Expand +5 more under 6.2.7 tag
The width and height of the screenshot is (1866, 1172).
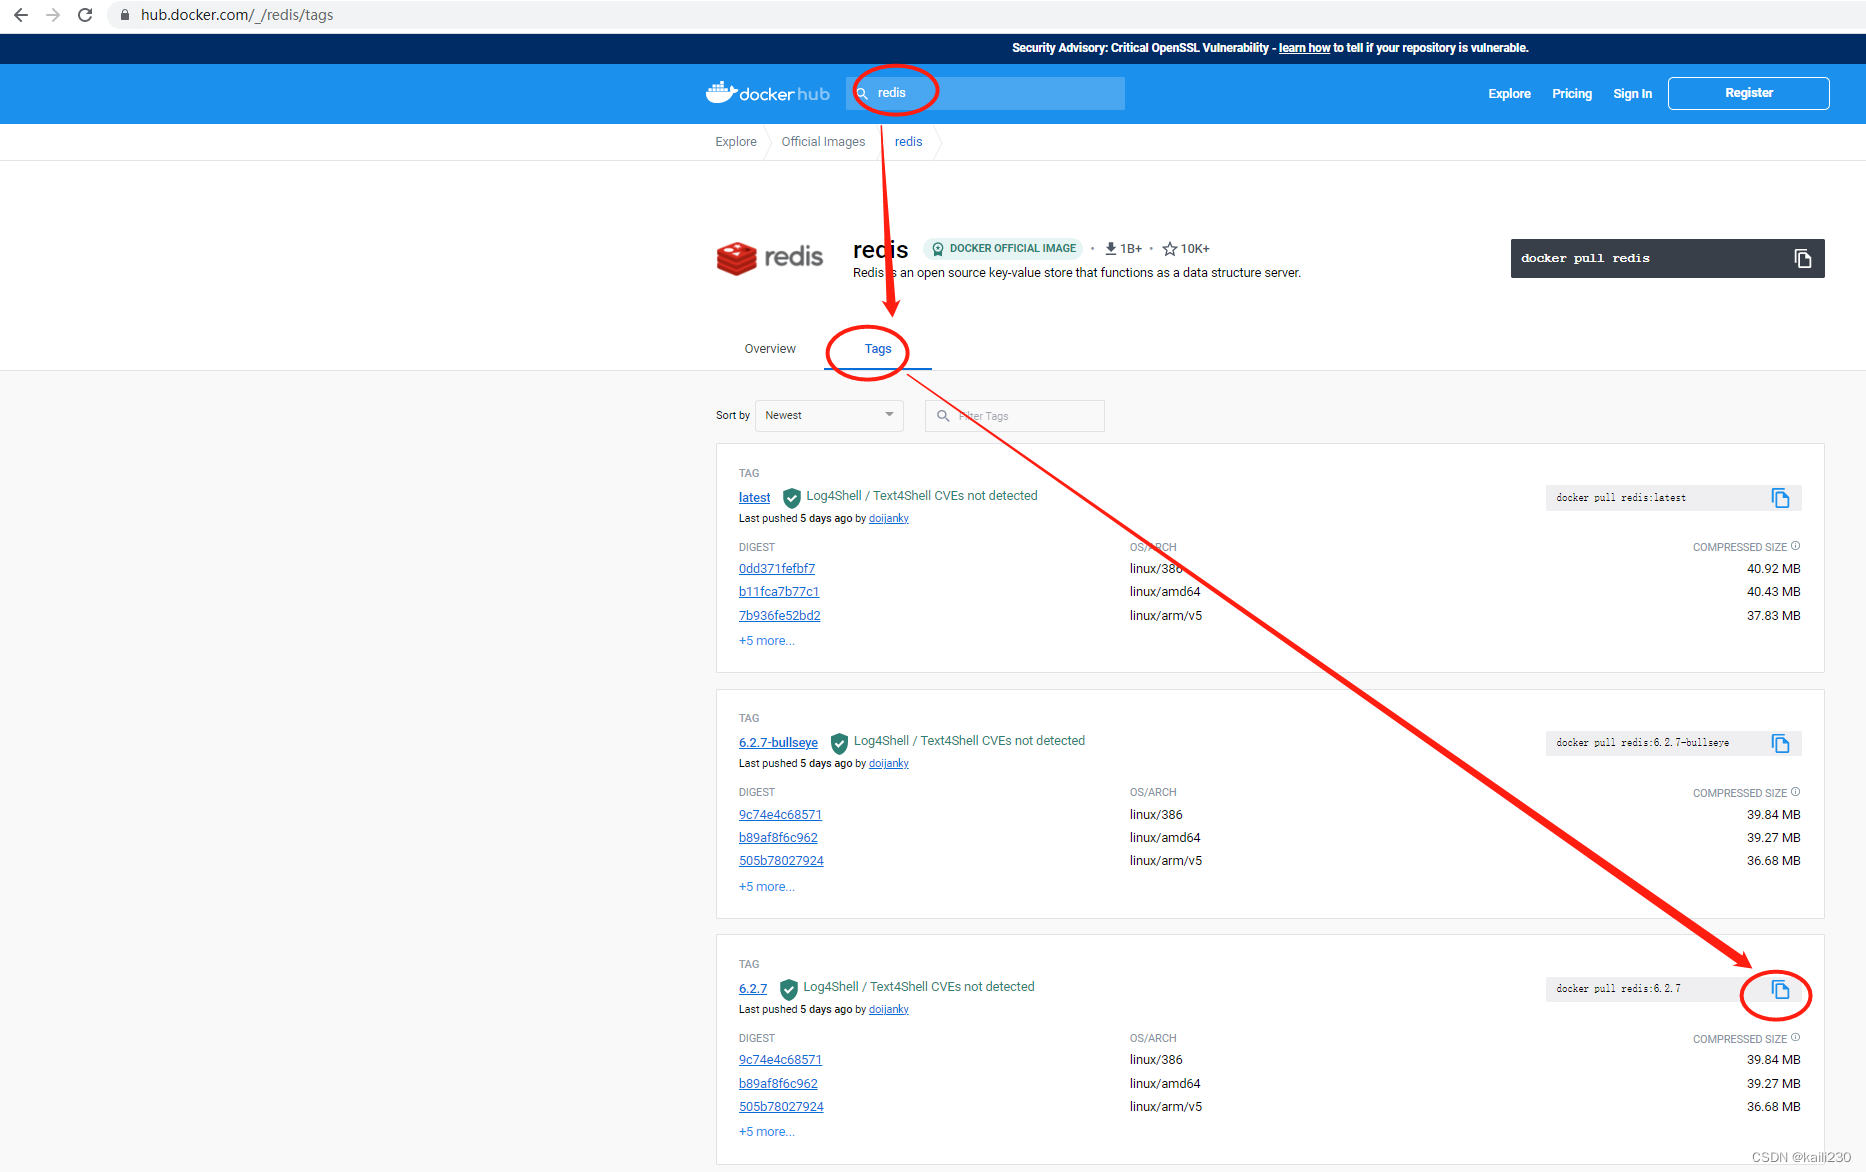[766, 1132]
